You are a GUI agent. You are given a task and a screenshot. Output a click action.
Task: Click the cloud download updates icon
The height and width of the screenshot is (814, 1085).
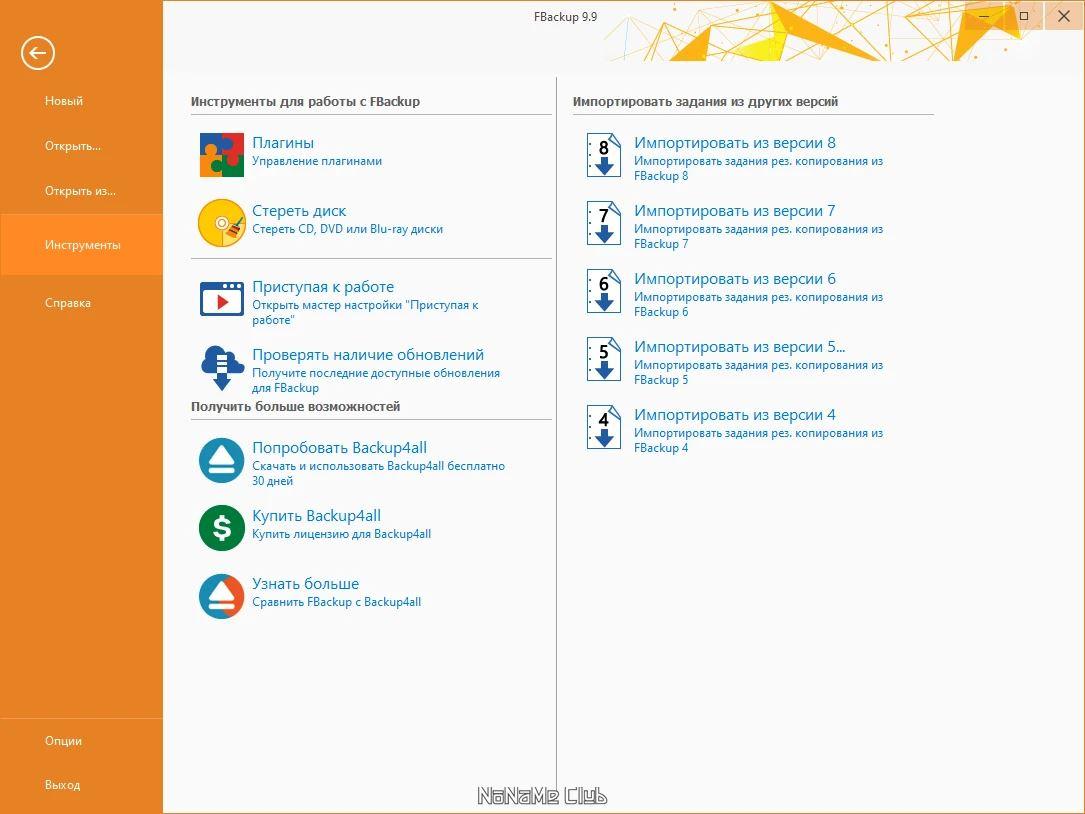tap(222, 368)
